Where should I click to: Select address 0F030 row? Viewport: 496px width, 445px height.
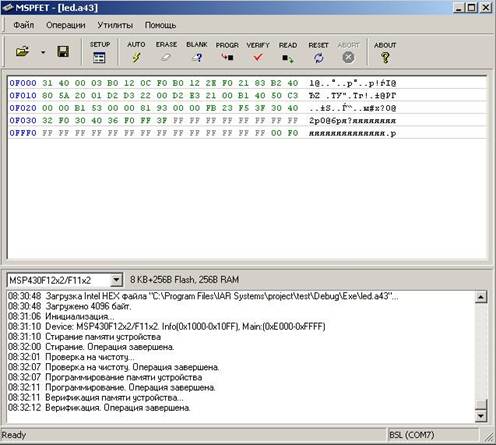23,121
